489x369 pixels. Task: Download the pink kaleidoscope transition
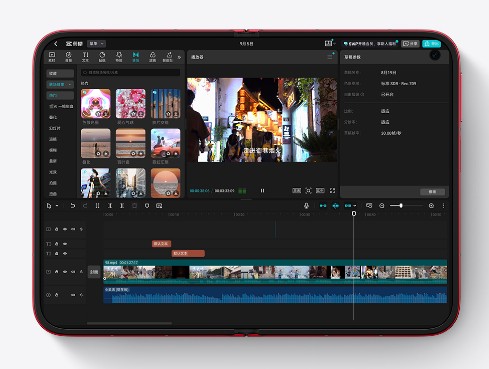(106, 114)
